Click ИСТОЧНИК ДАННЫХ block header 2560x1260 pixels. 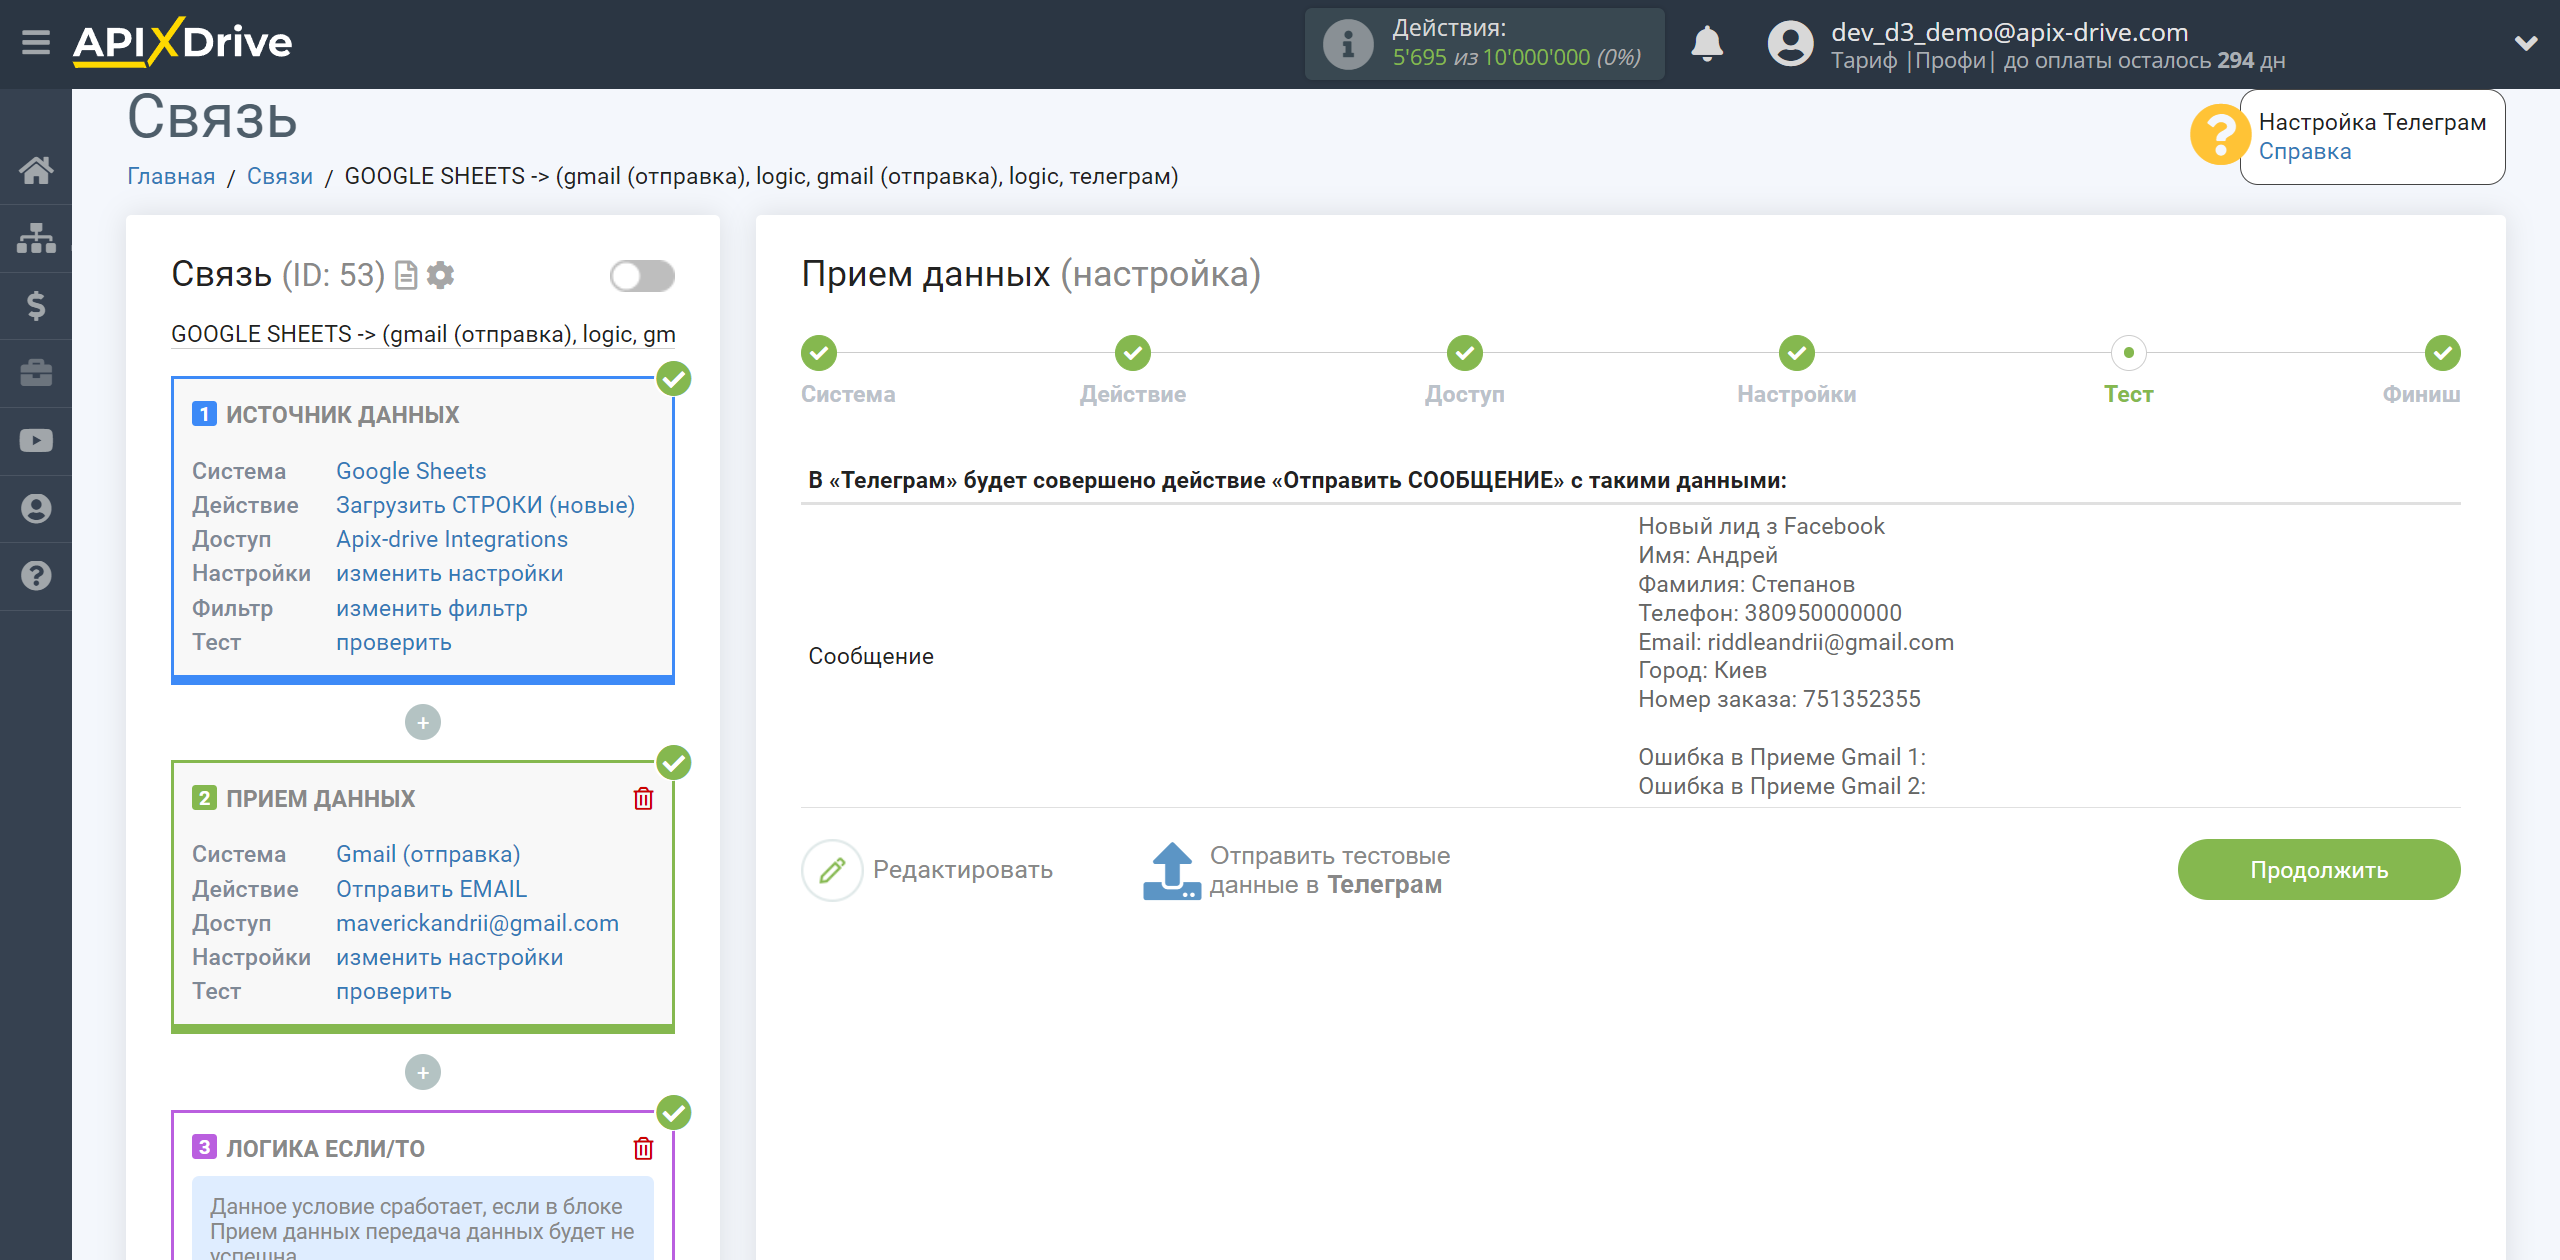pos(342,414)
